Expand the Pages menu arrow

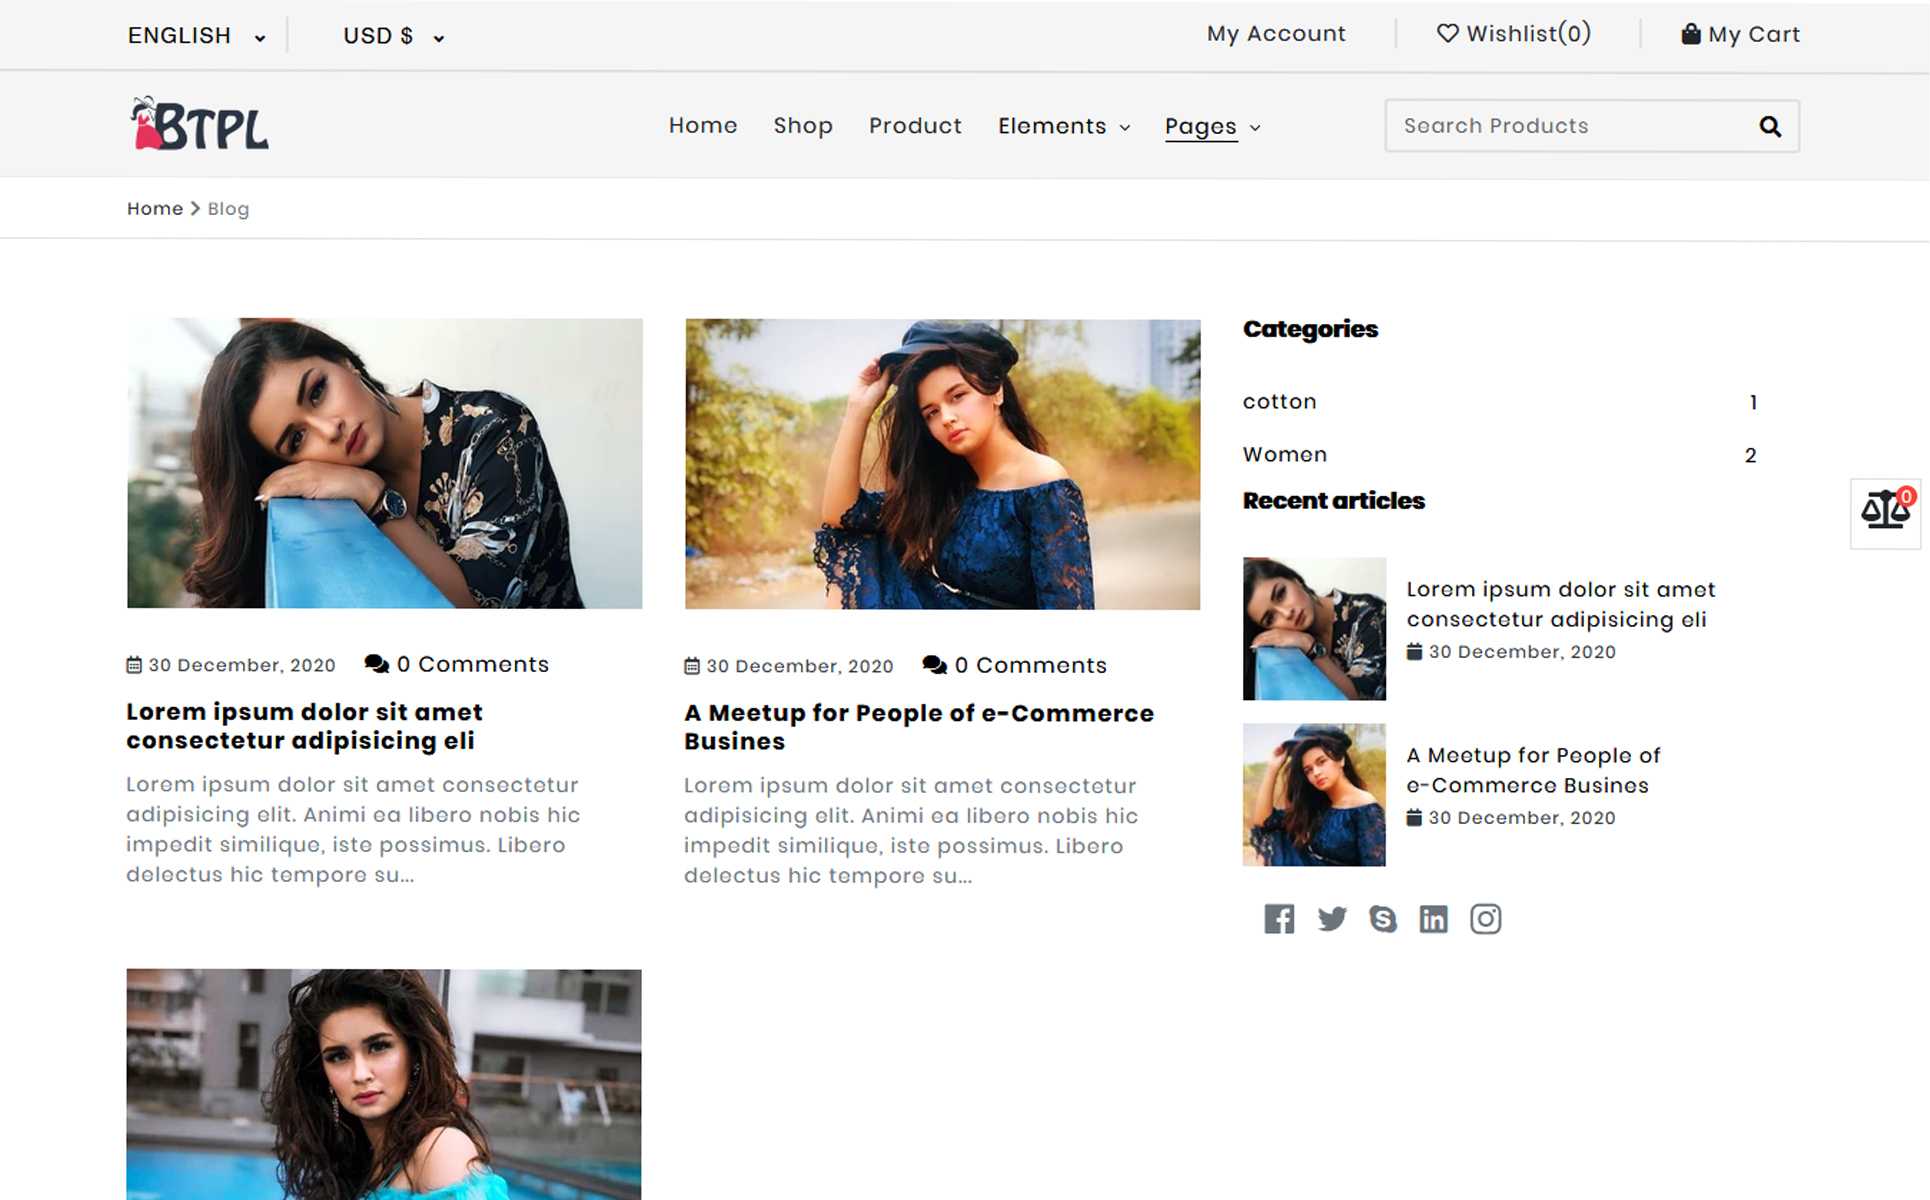1255,127
